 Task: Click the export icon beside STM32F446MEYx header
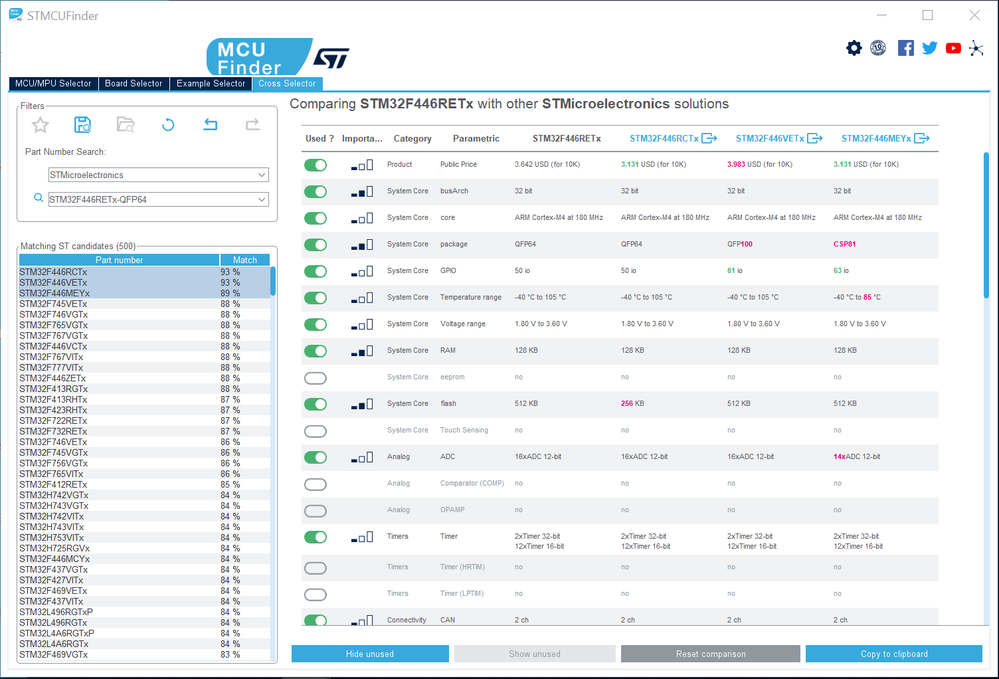[x=922, y=138]
